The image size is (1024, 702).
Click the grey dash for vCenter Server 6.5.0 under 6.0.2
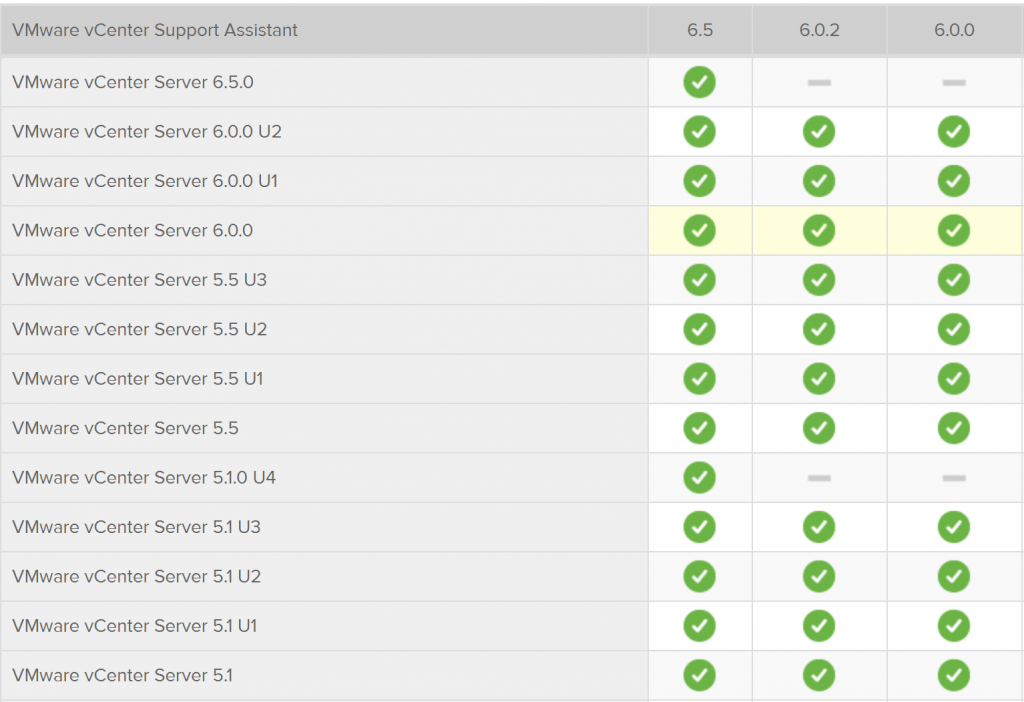coord(819,83)
